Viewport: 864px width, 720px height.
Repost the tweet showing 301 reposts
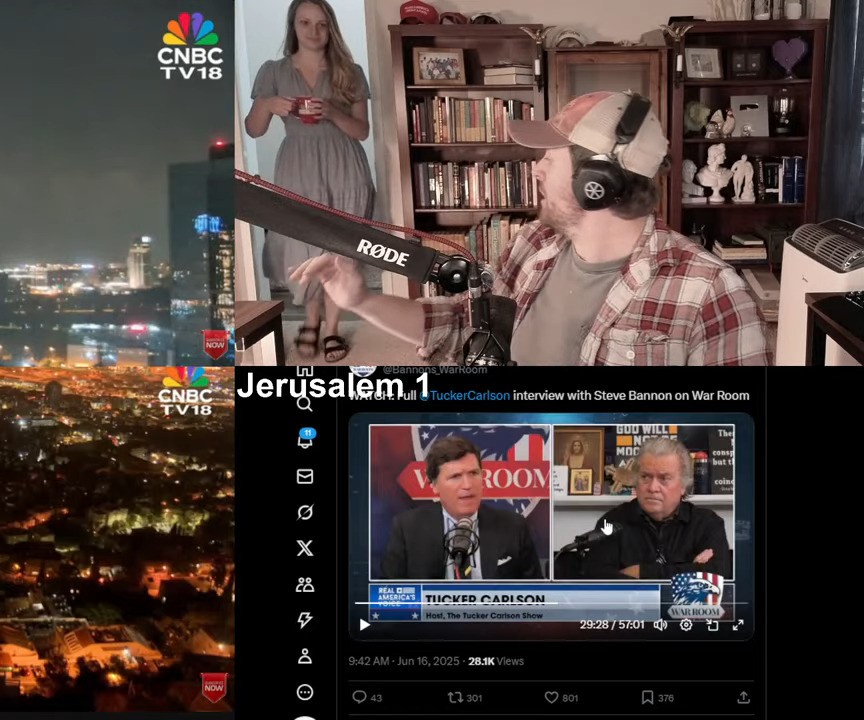click(x=465, y=697)
